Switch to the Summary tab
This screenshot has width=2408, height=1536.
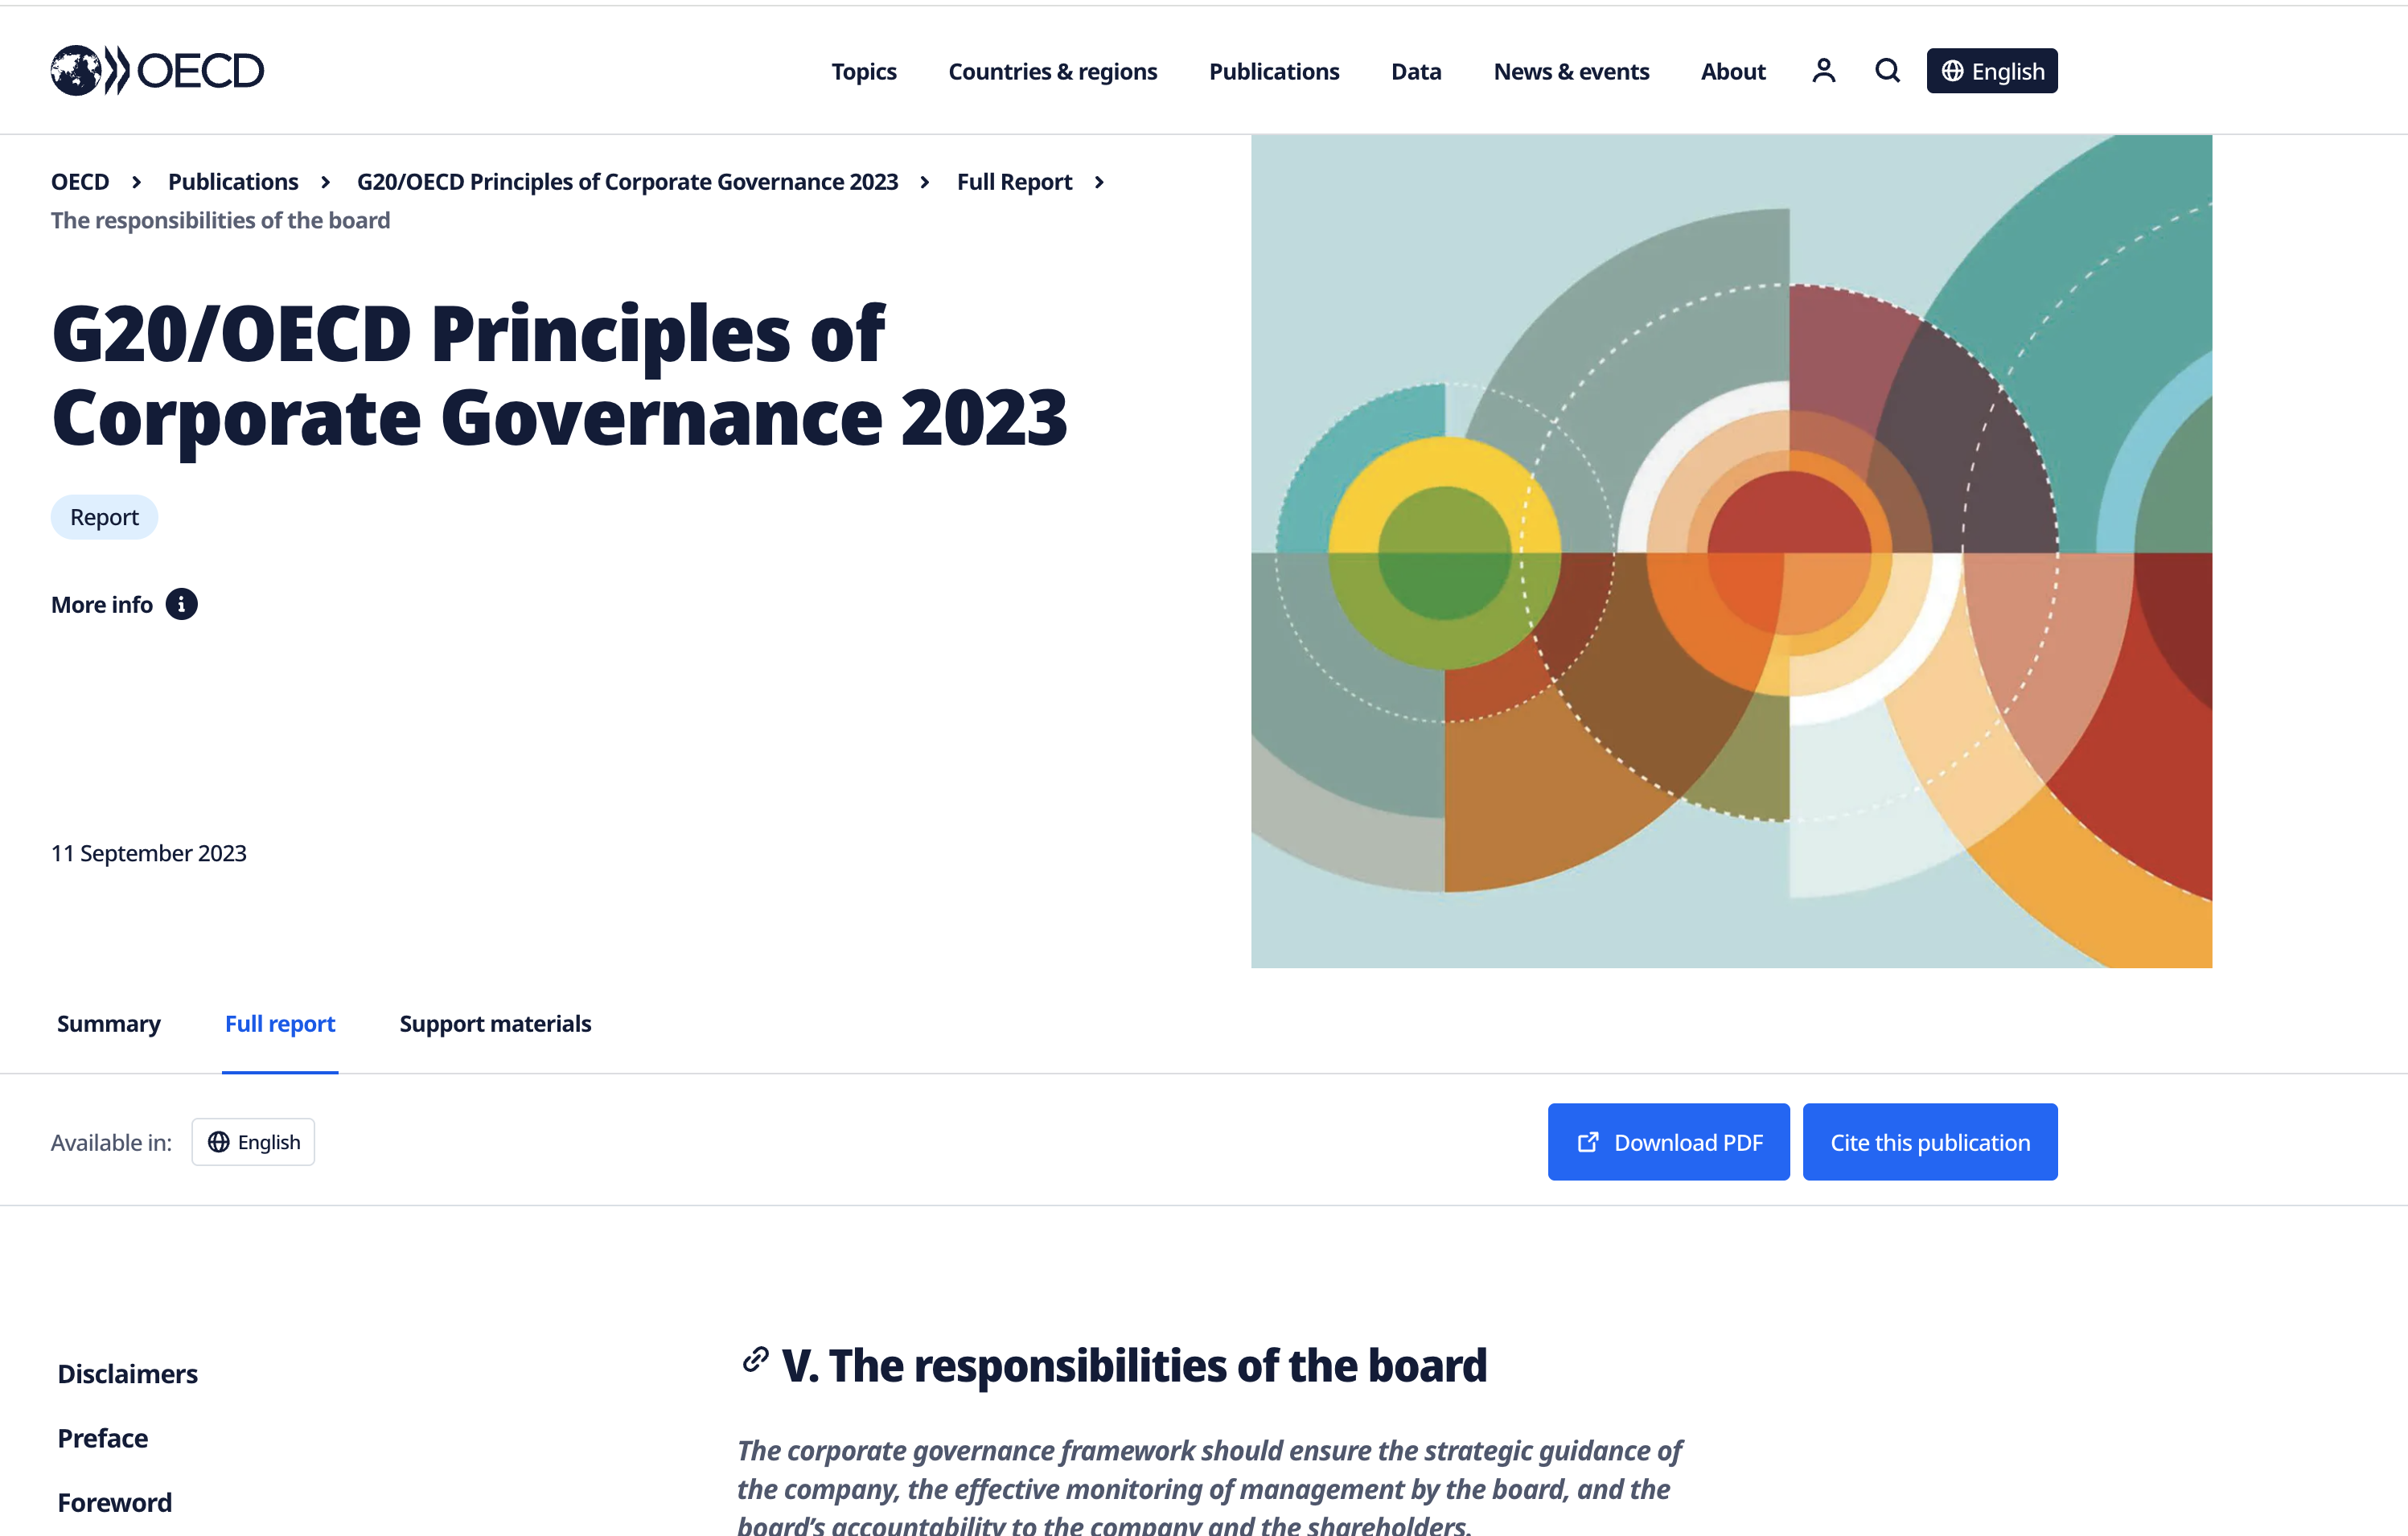pyautogui.click(x=109, y=1023)
